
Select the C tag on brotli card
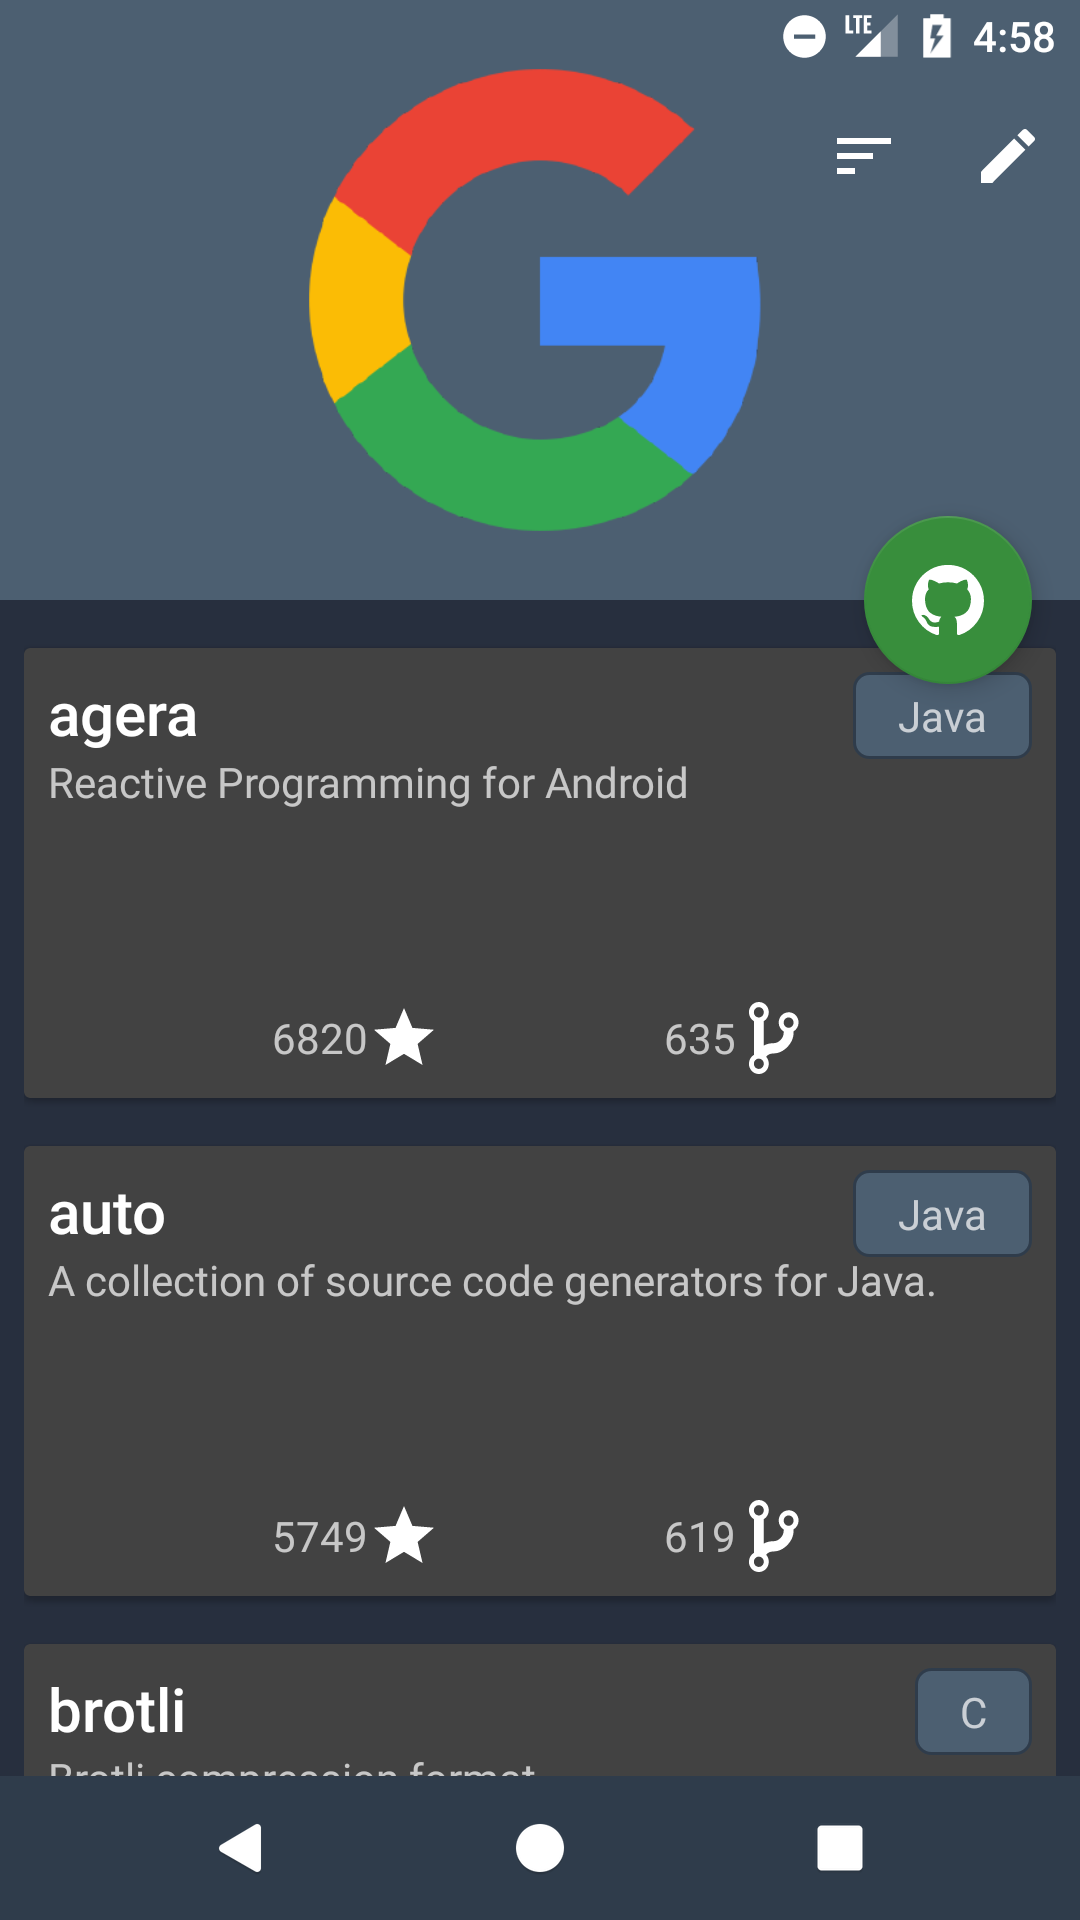[x=973, y=1711]
